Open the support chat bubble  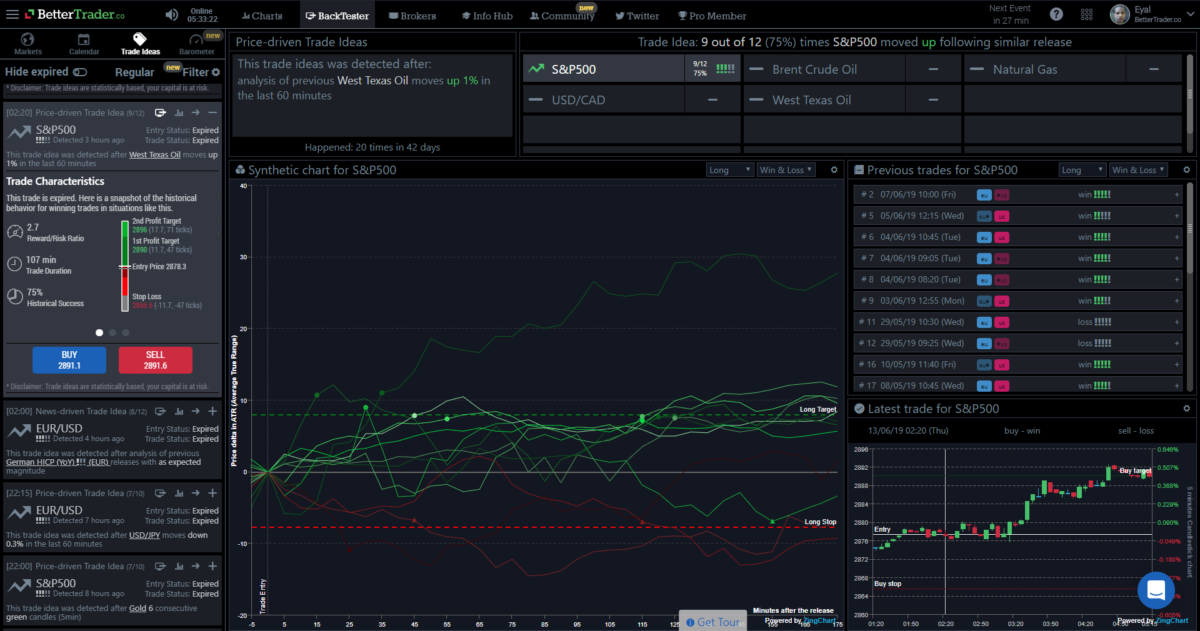(x=1156, y=590)
